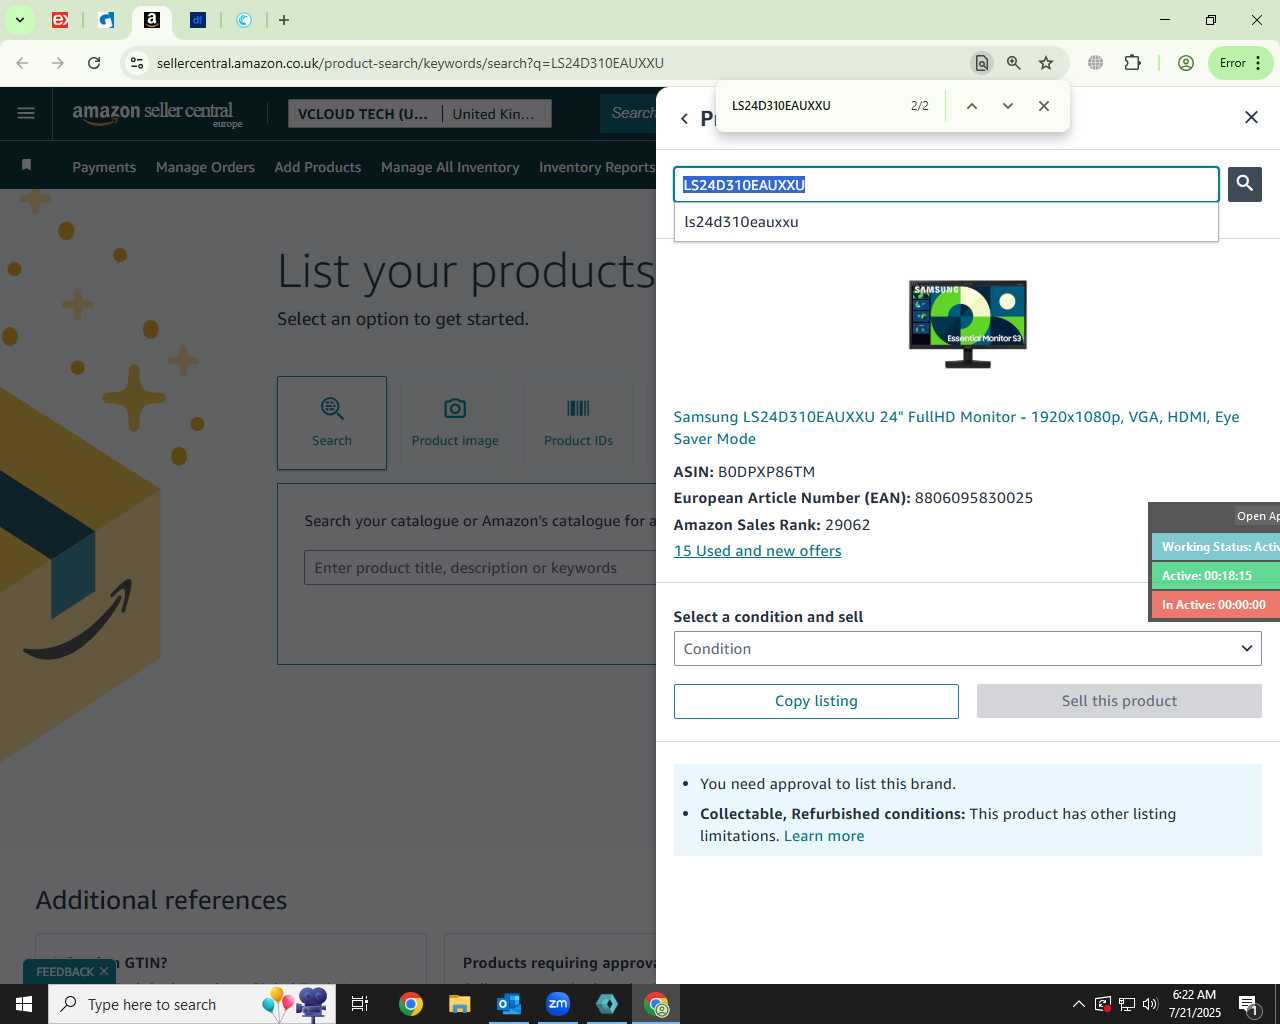1280x1024 pixels.
Task: Click the Samsung monitor product thumbnail
Action: pos(968,324)
